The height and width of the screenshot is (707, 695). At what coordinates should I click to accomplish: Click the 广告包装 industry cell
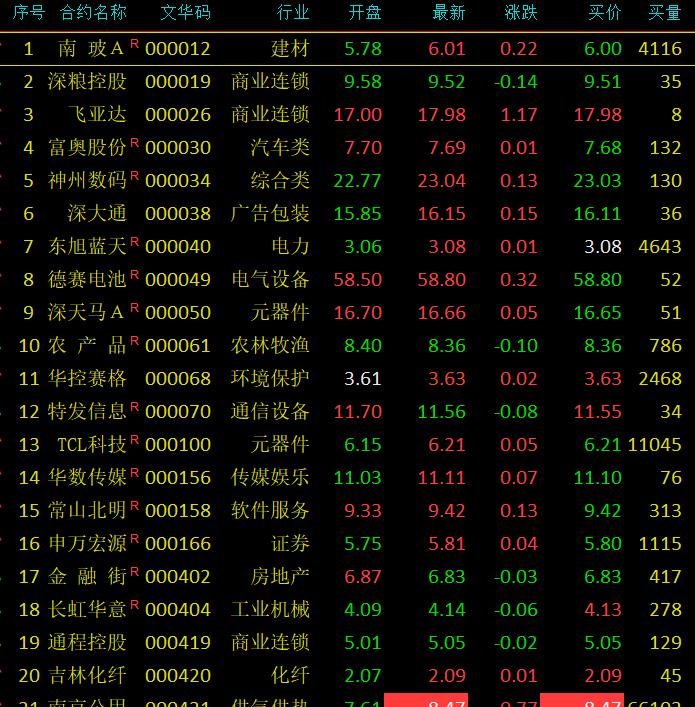point(270,213)
